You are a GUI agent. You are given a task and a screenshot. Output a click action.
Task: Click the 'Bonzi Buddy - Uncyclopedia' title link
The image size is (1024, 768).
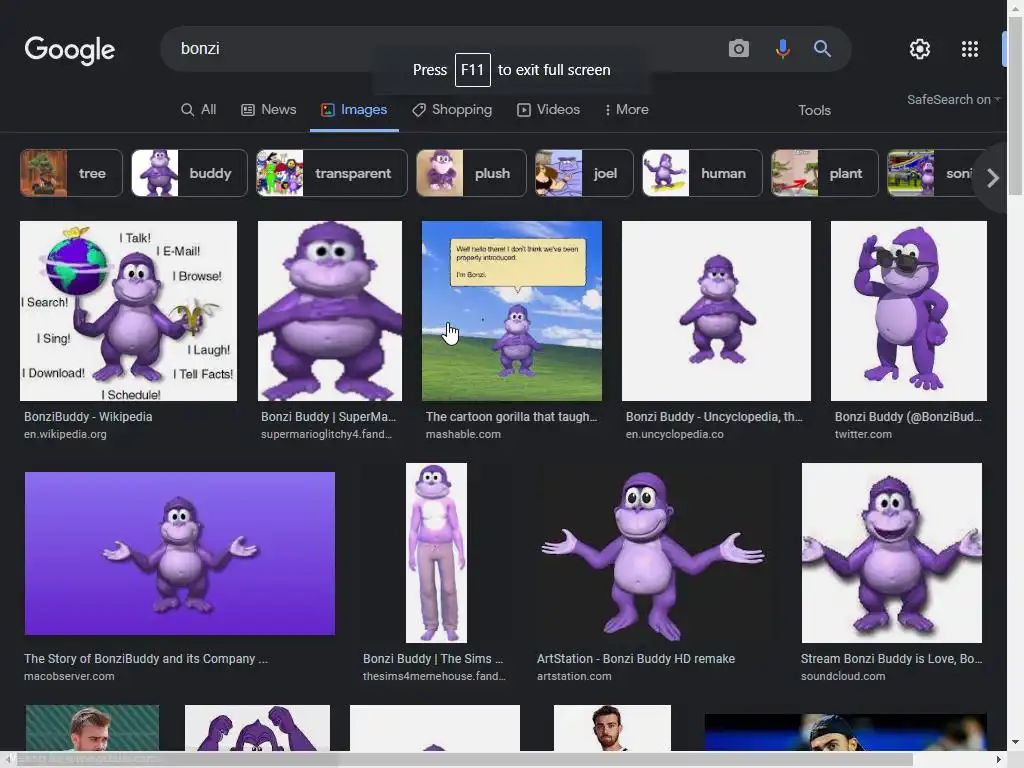click(714, 417)
